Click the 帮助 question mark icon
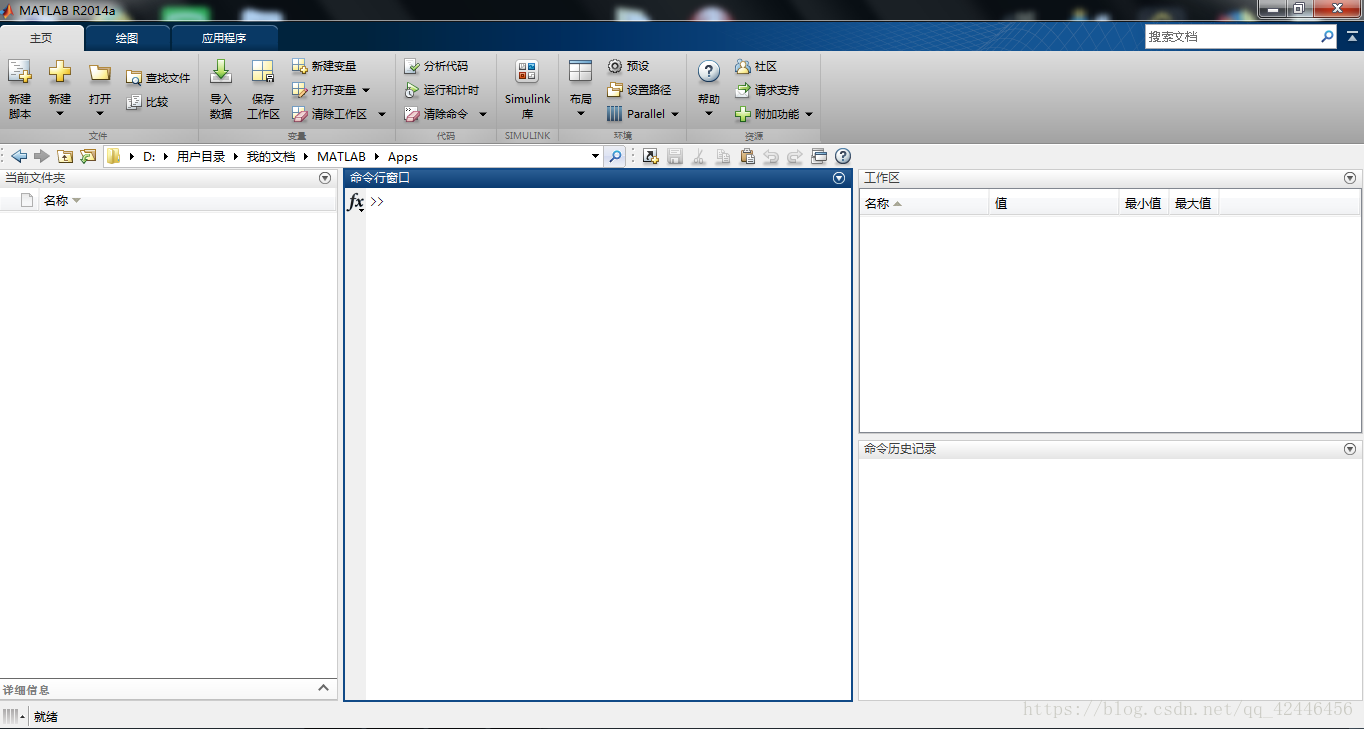1364x729 pixels. [x=709, y=72]
